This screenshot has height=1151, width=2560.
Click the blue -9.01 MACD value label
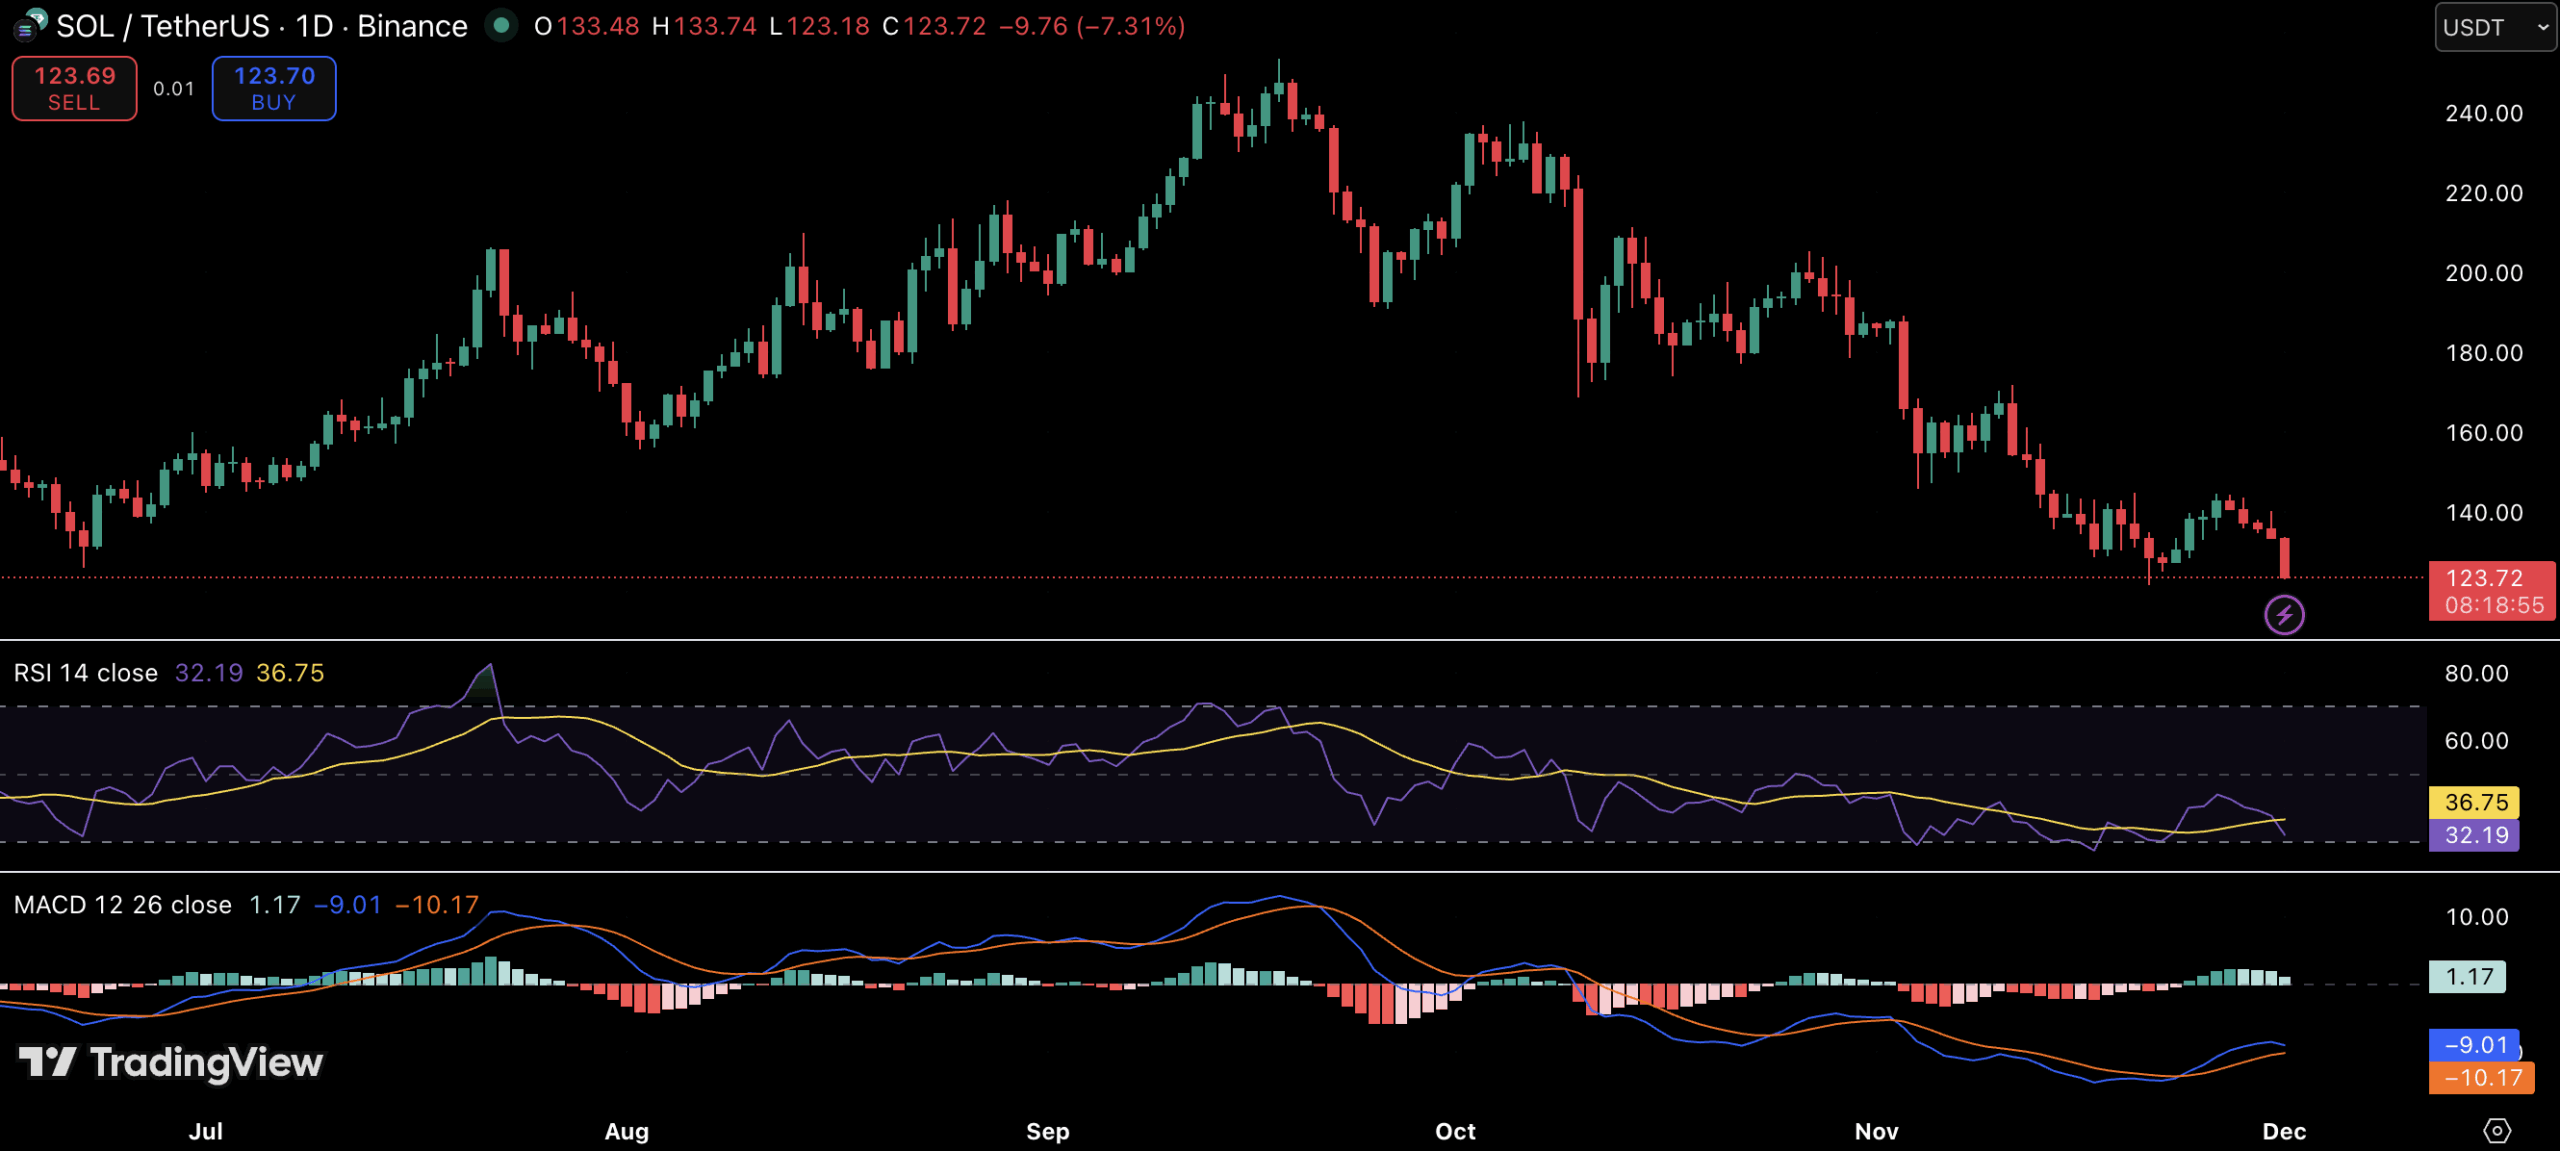click(2475, 1045)
